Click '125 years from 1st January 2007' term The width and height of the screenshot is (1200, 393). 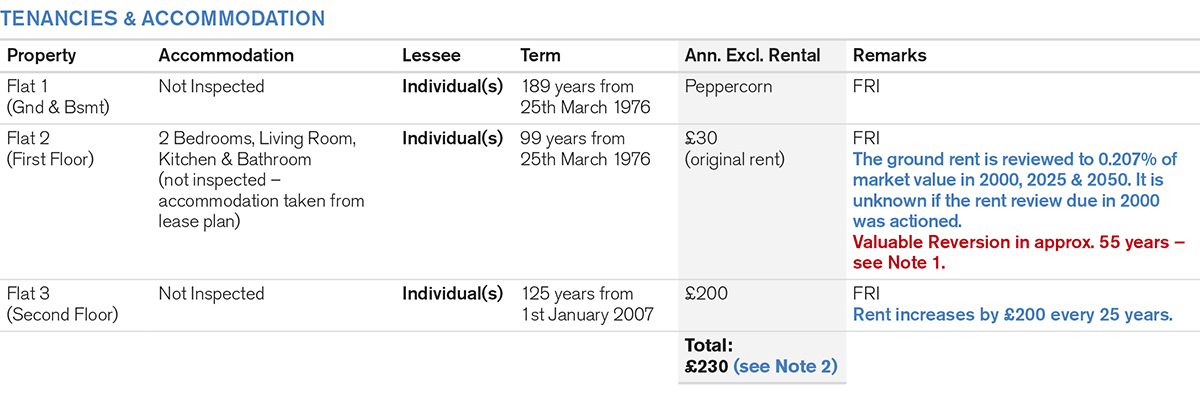(588, 303)
